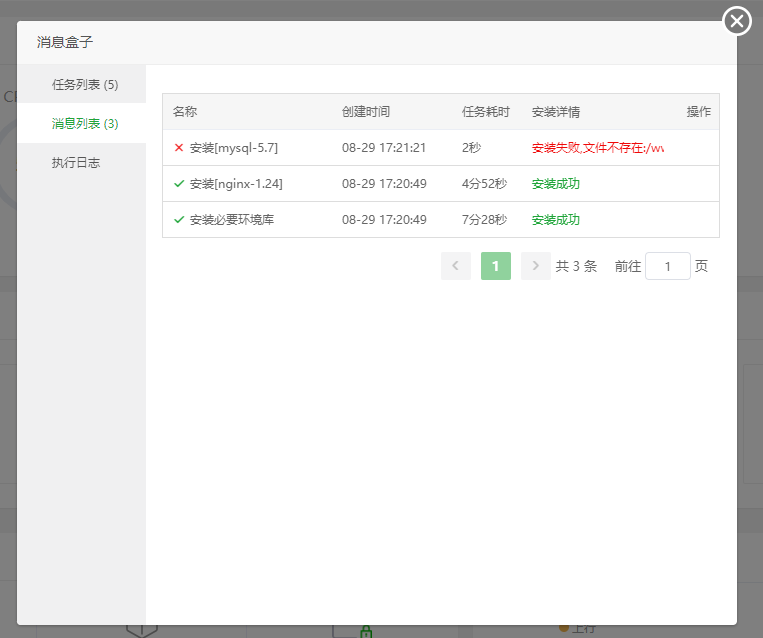This screenshot has height=638, width=763.
Task: Click the red 安装失败 error message
Action: [598, 147]
